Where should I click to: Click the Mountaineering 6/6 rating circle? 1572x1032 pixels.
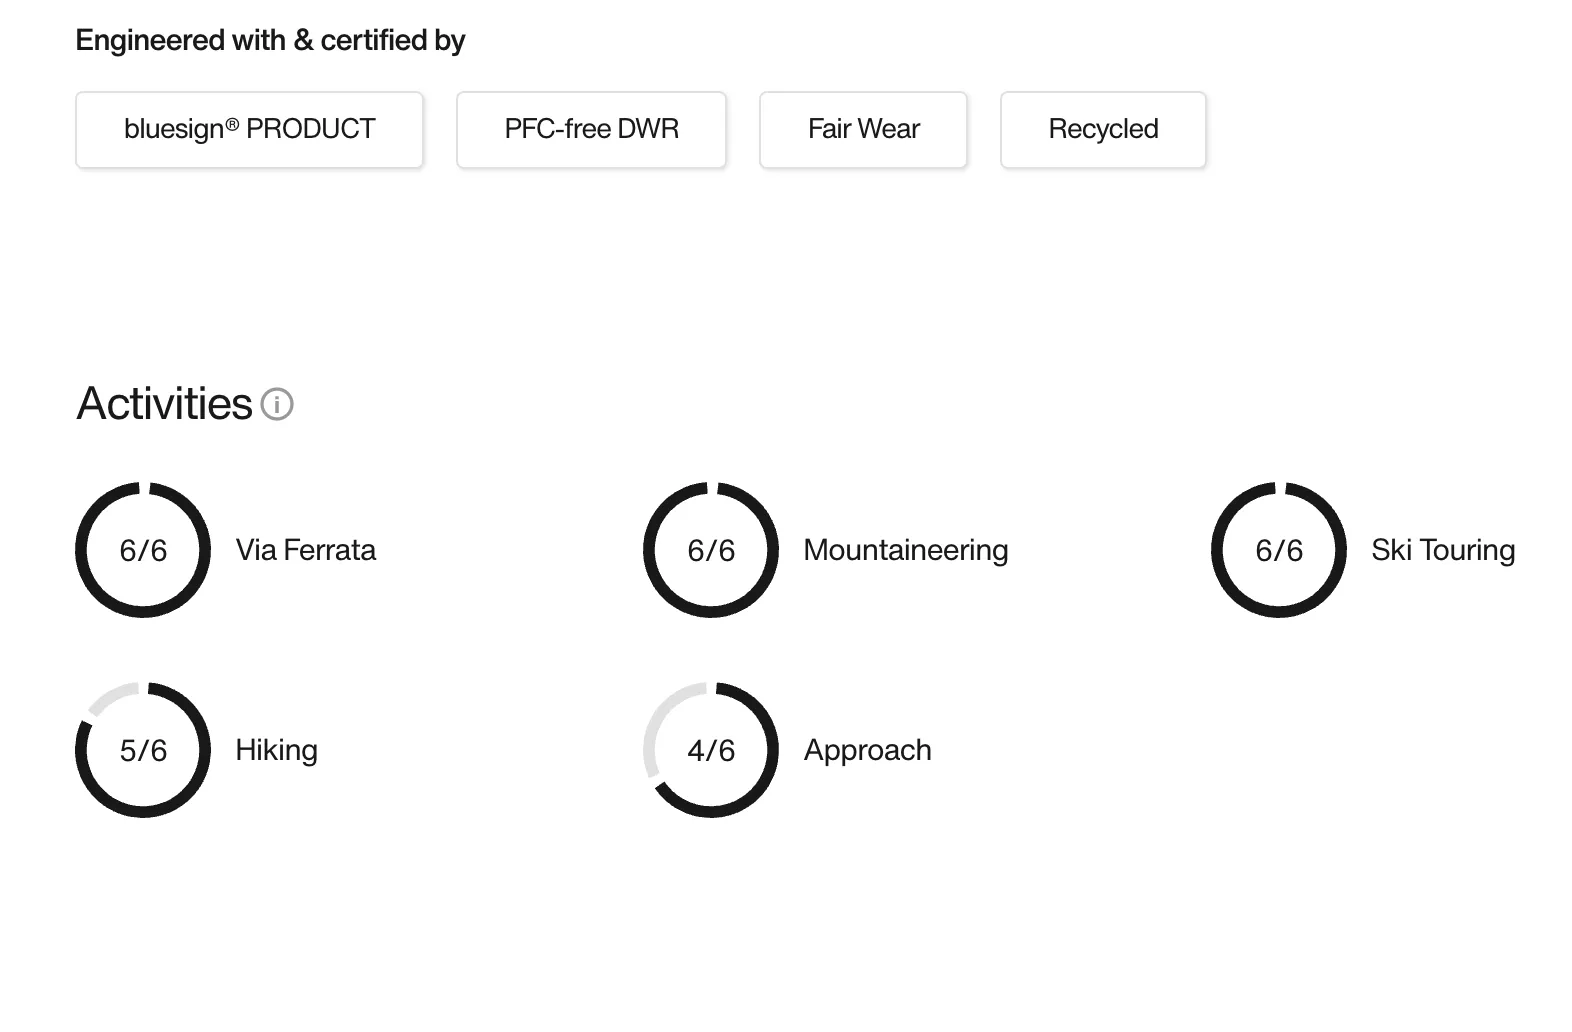[711, 550]
